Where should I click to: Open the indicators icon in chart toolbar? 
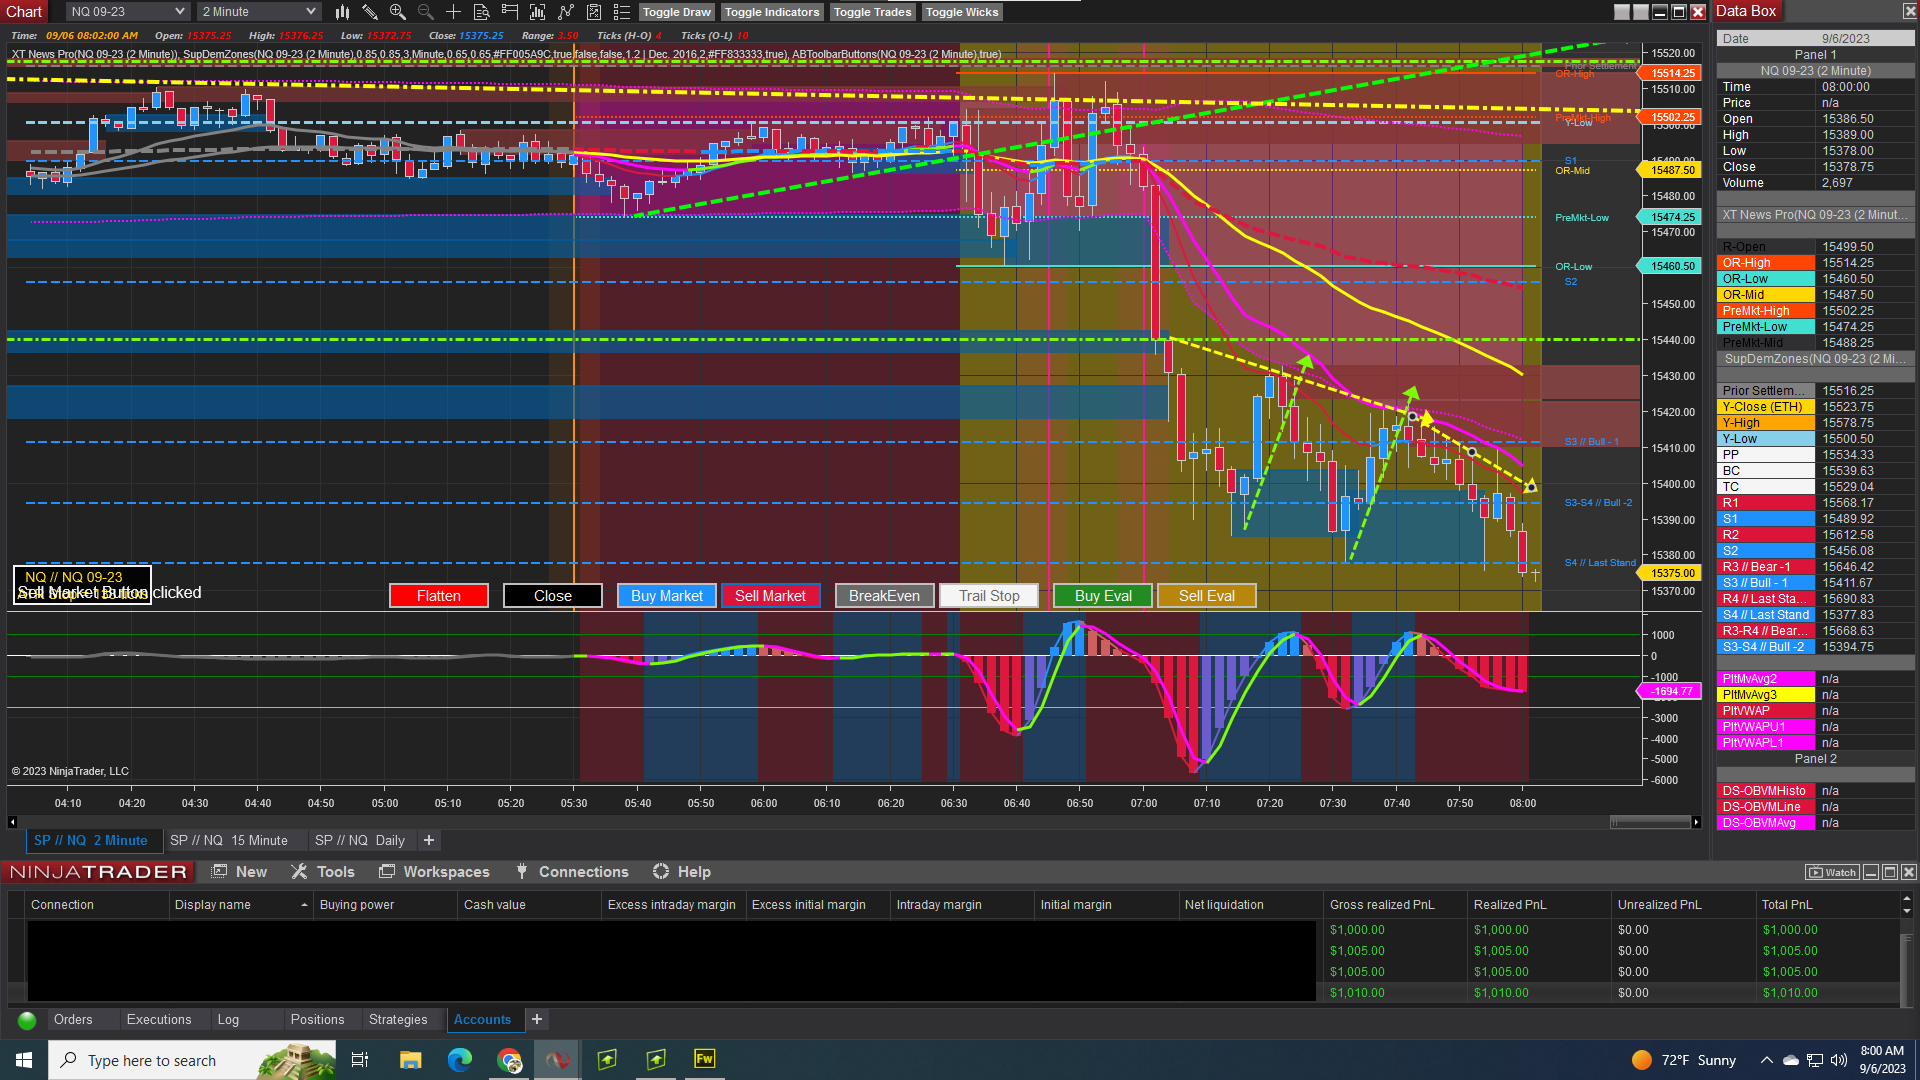tap(566, 12)
